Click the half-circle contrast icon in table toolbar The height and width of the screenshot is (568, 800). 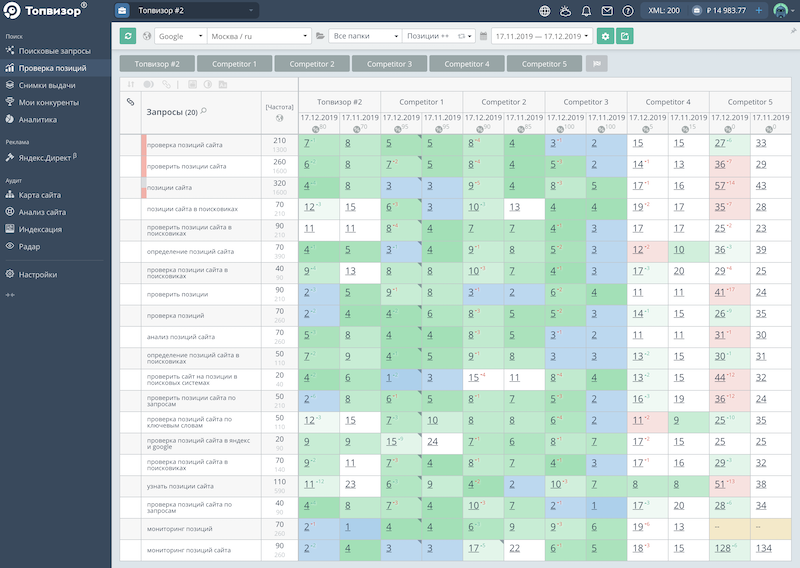(208, 84)
